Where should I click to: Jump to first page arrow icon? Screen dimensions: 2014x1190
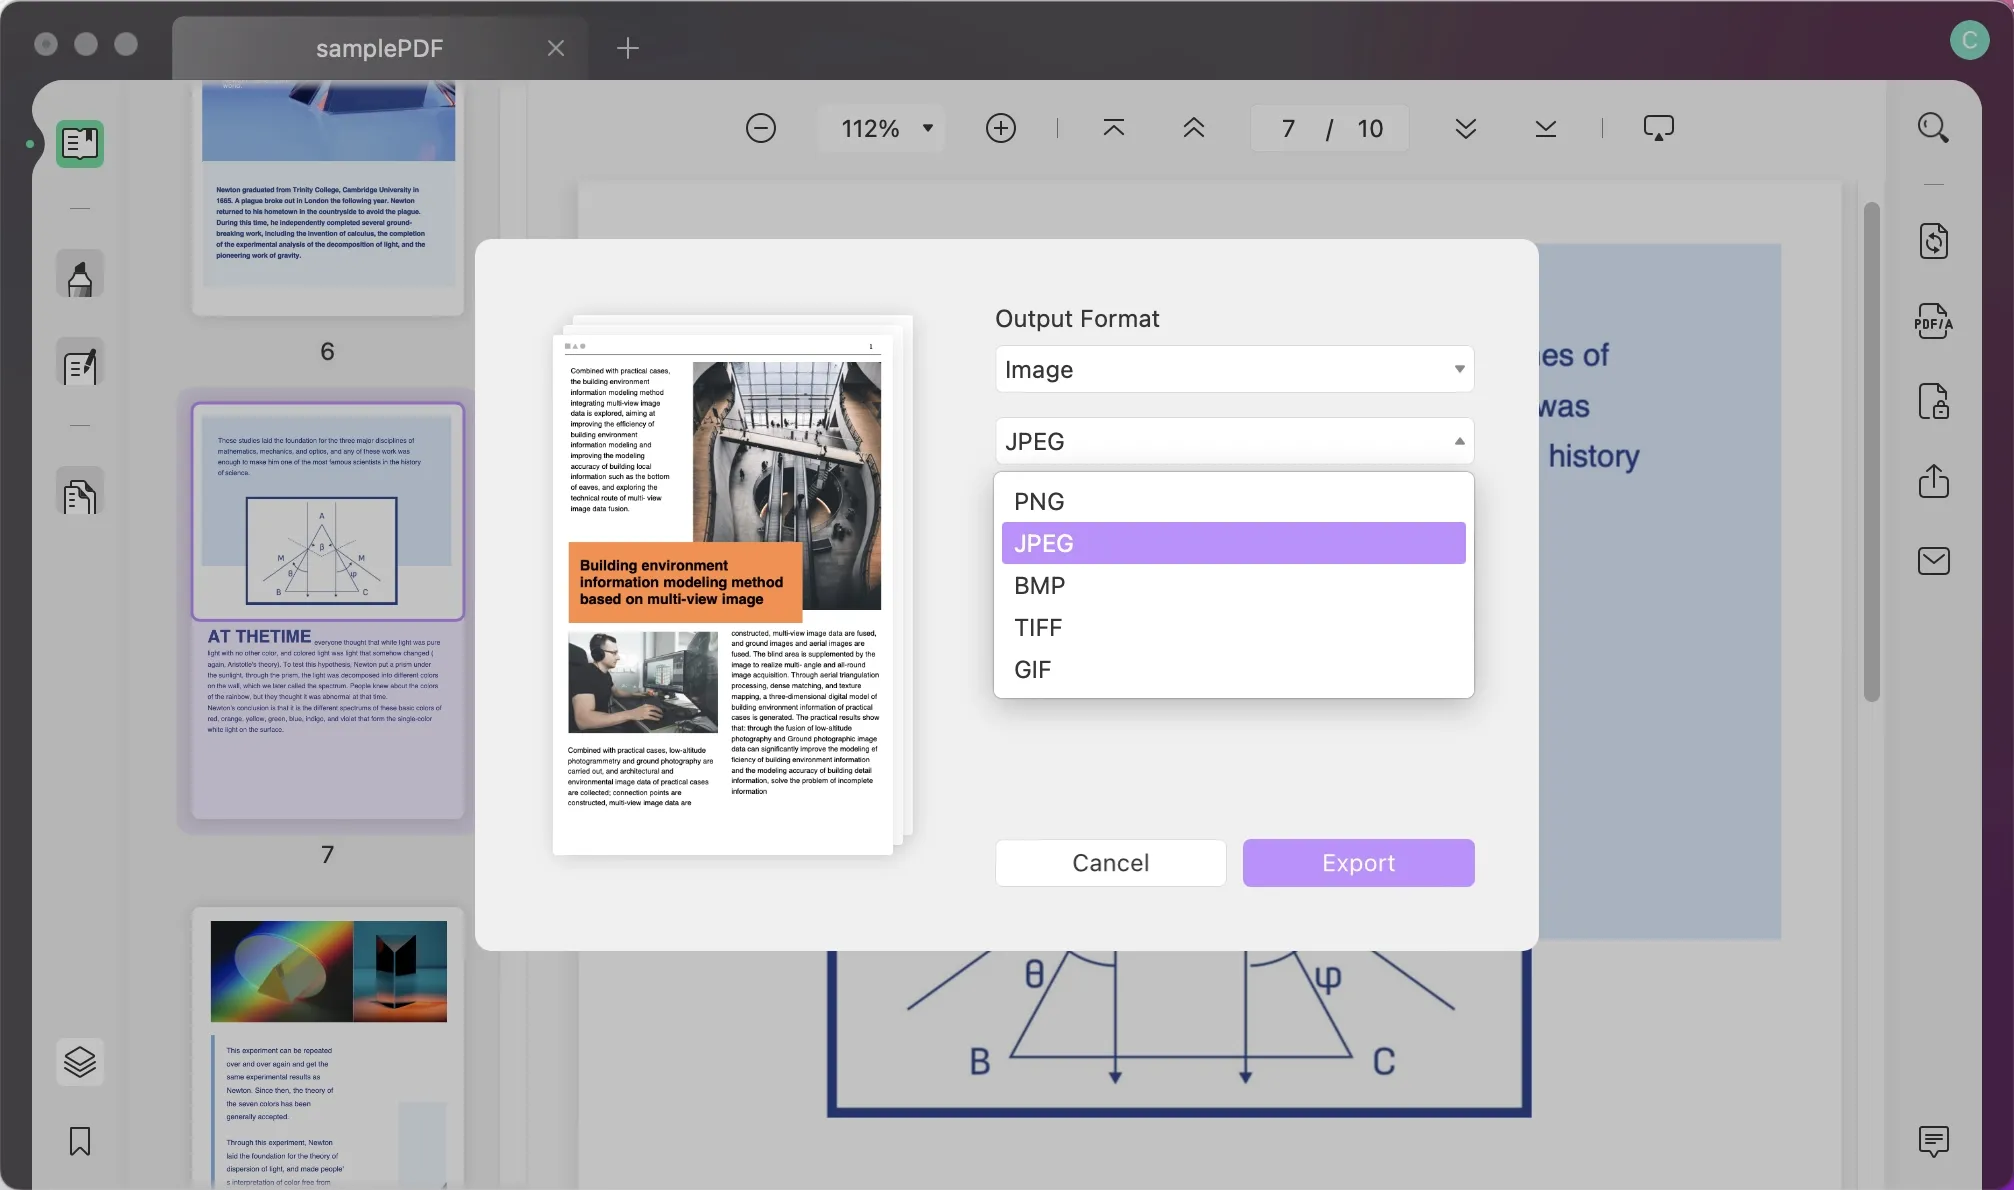click(x=1113, y=128)
